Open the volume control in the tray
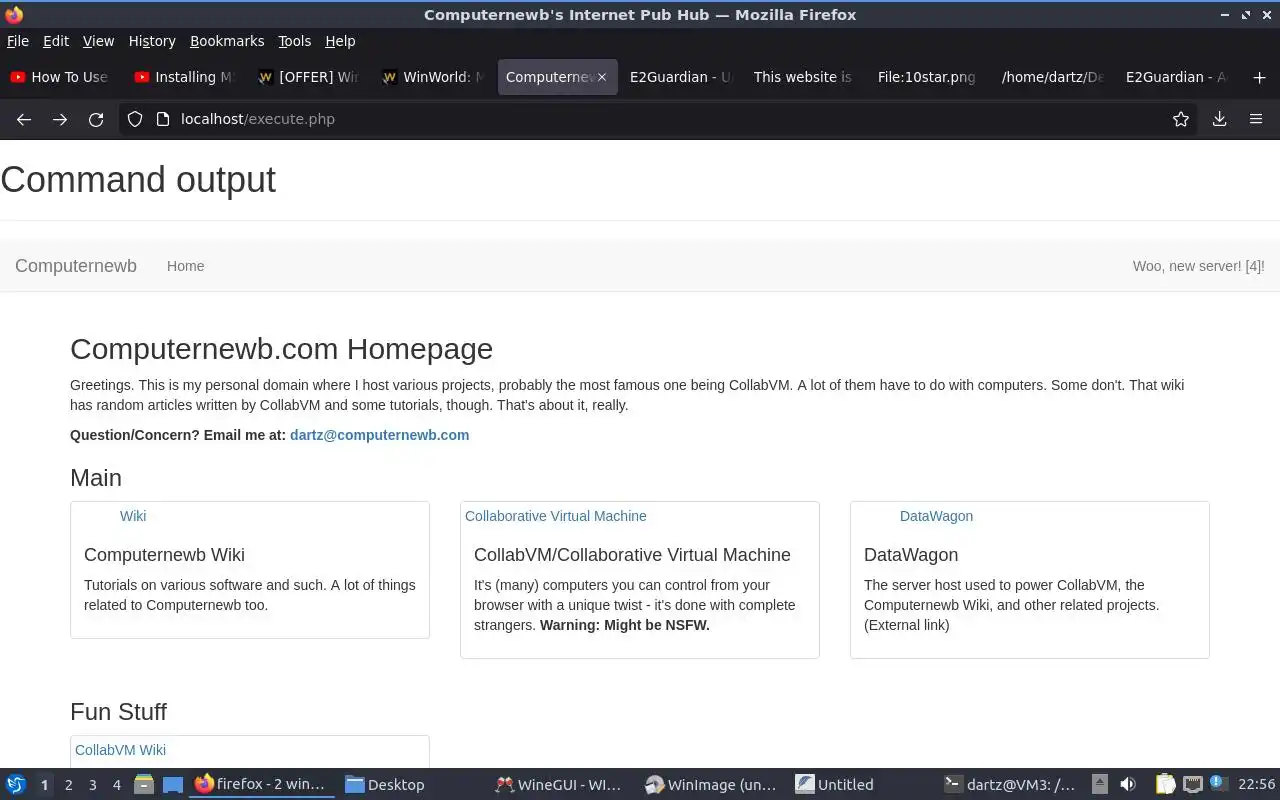The height and width of the screenshot is (800, 1280). (x=1128, y=785)
